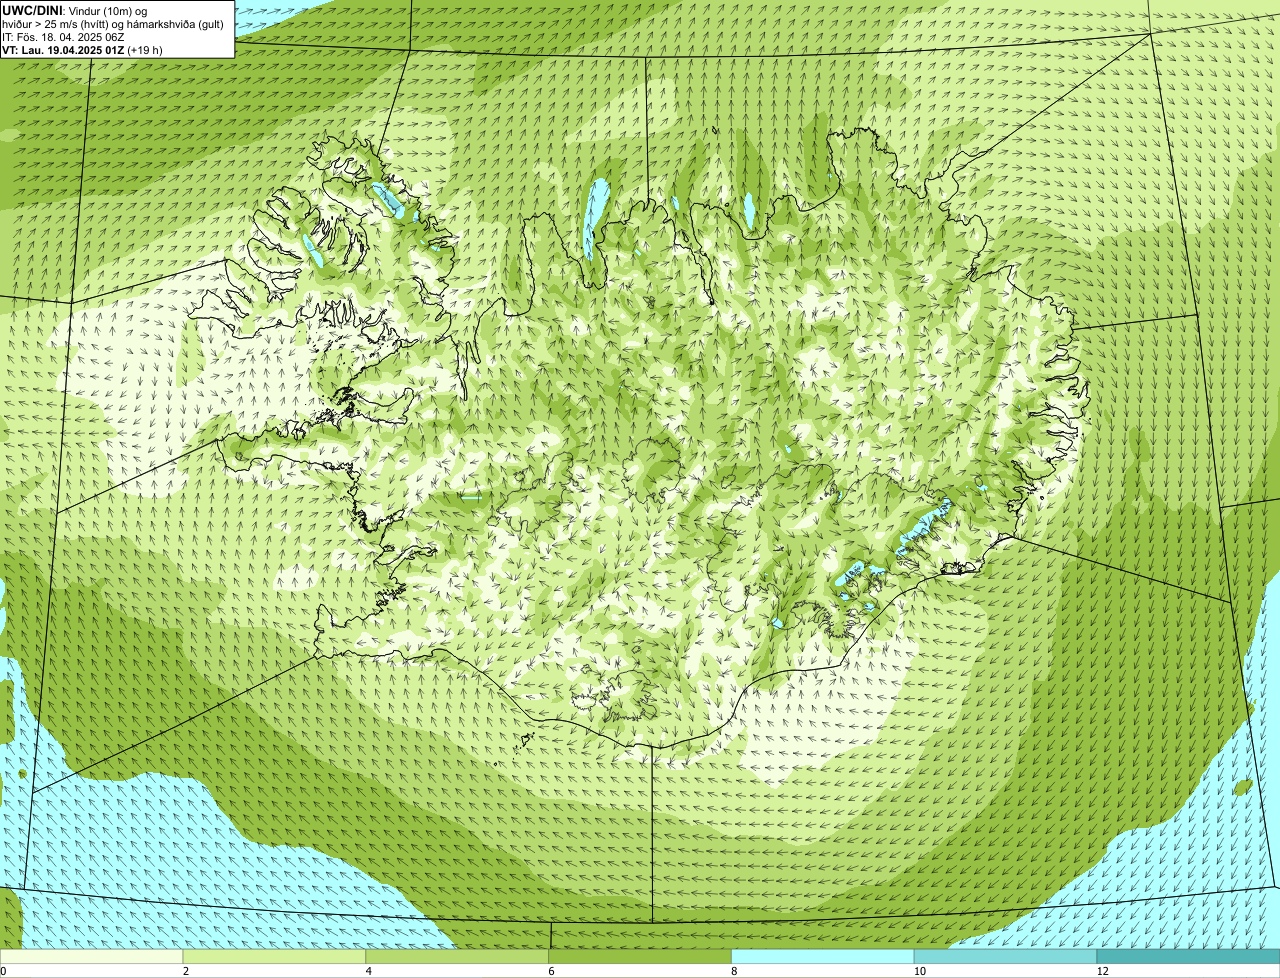Image resolution: width=1280 pixels, height=978 pixels.
Task: Select the teal above-12 color bar segment
Action: [1188, 956]
